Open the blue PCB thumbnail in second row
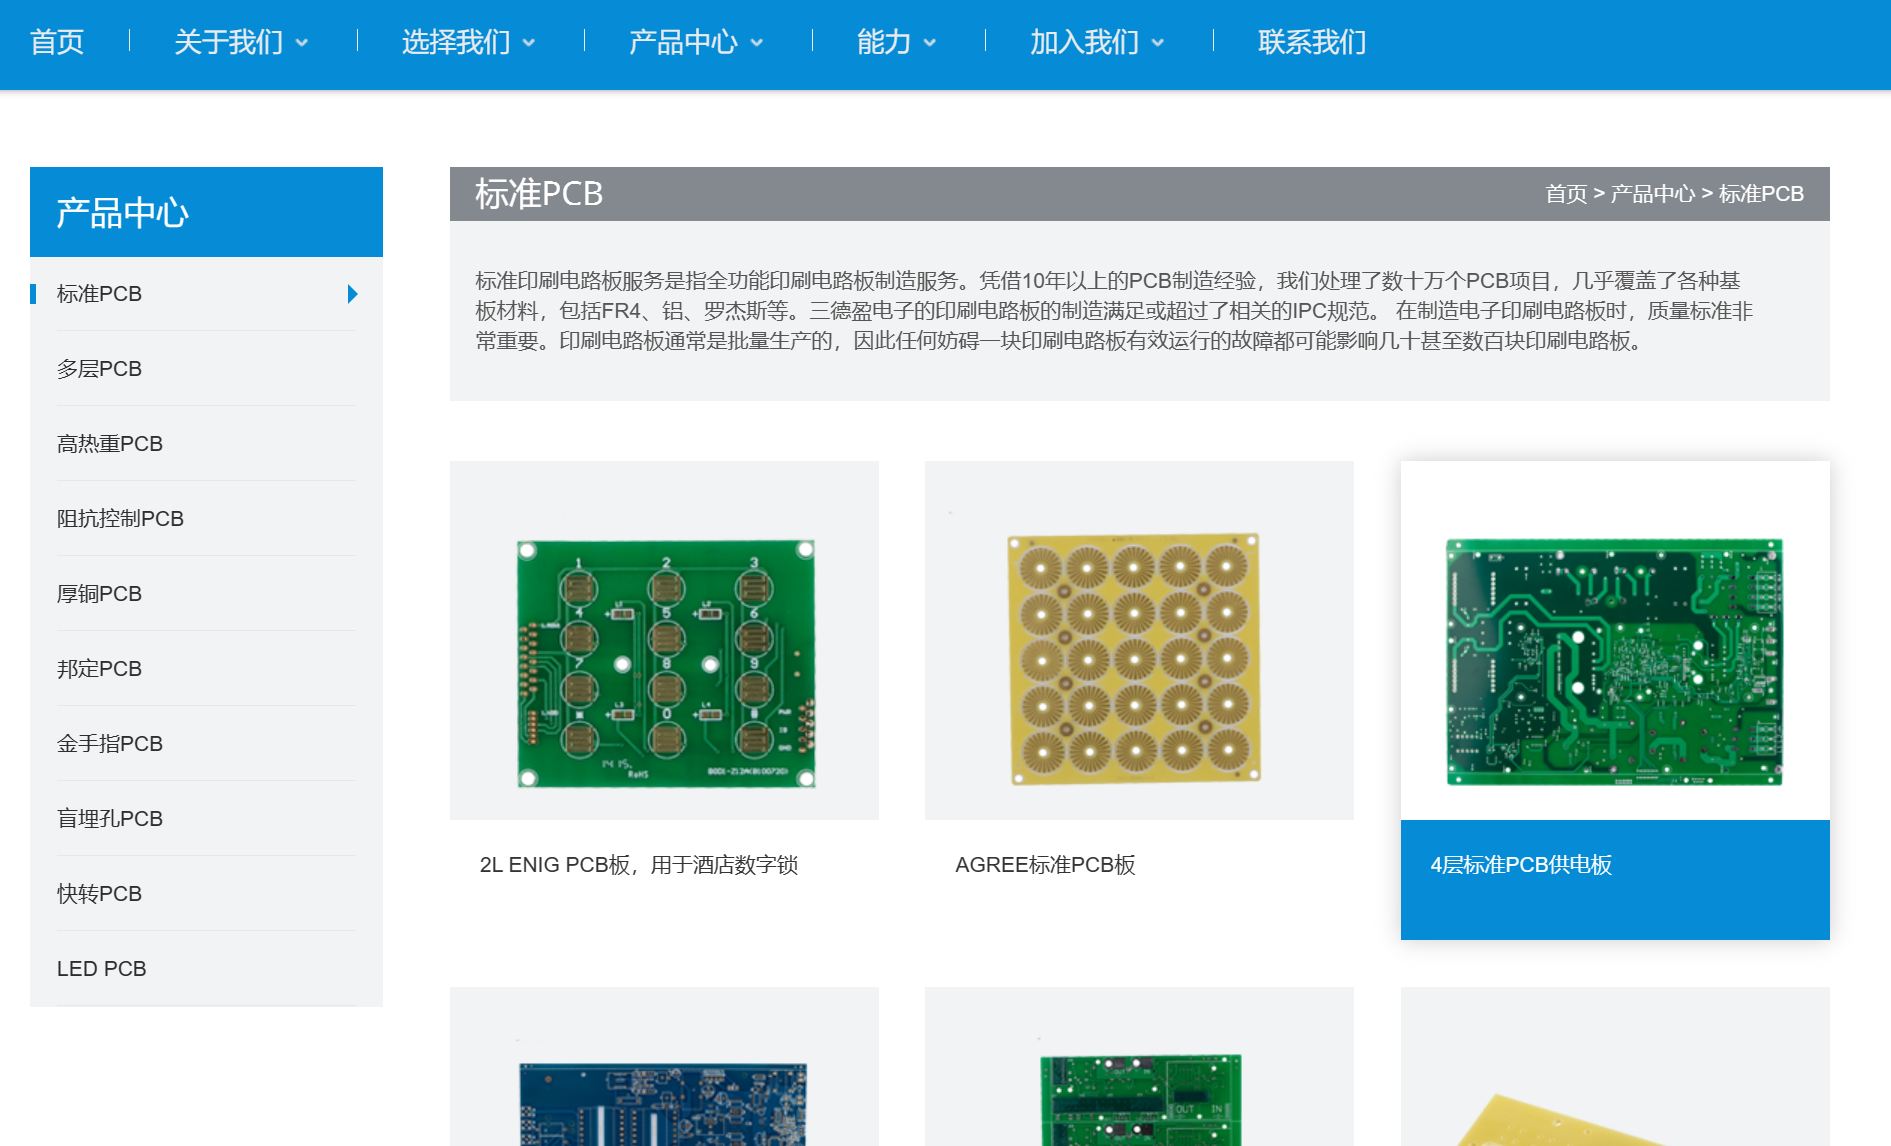Screen dimensions: 1891x1146 click(x=664, y=1067)
